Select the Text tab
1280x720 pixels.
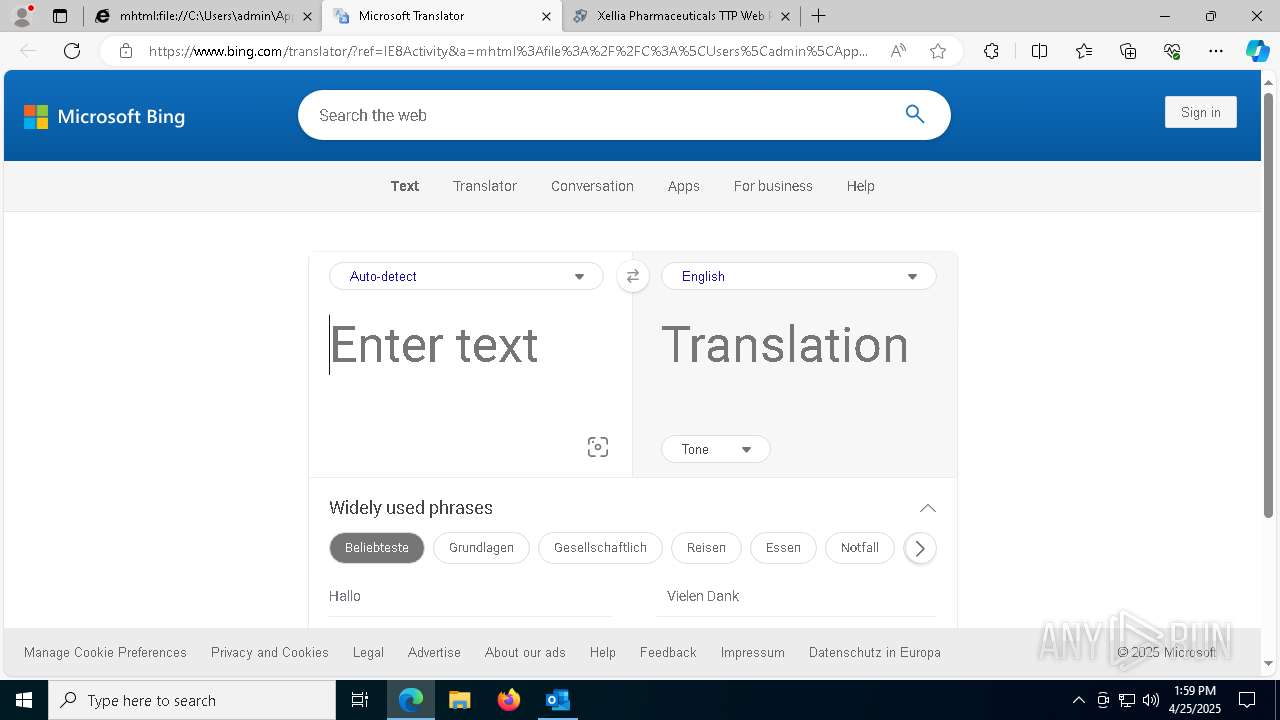(405, 186)
